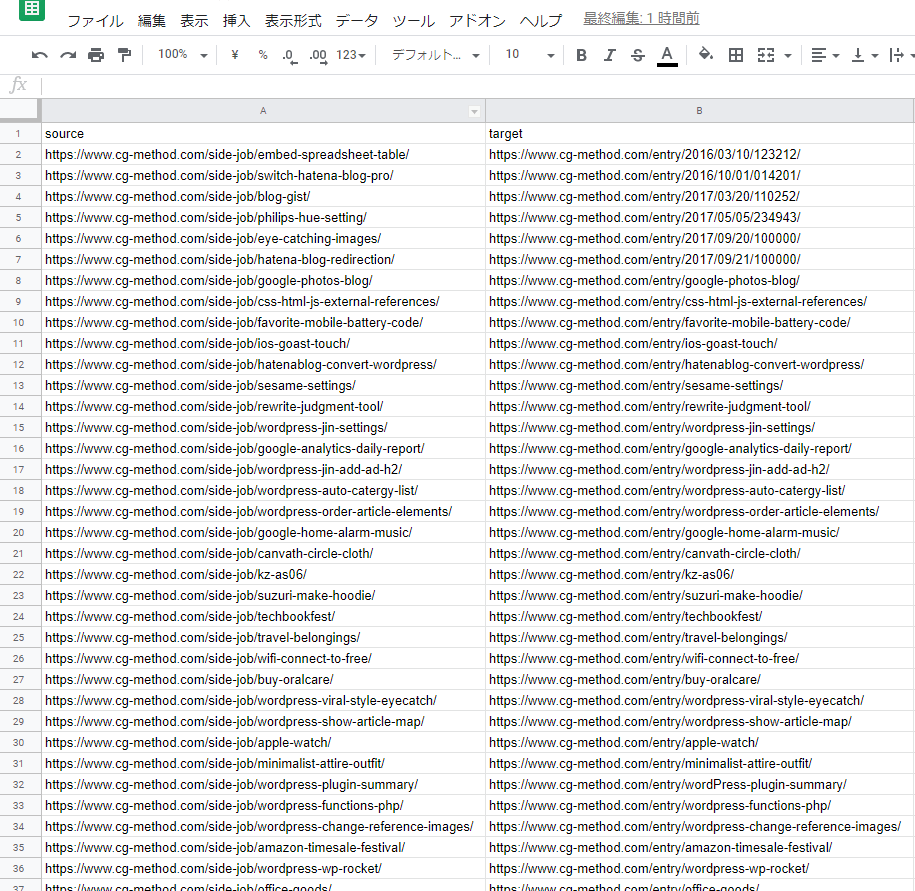Select target cell entry/buy-oralcare
Viewport: 915px width, 891px height.
(x=699, y=680)
